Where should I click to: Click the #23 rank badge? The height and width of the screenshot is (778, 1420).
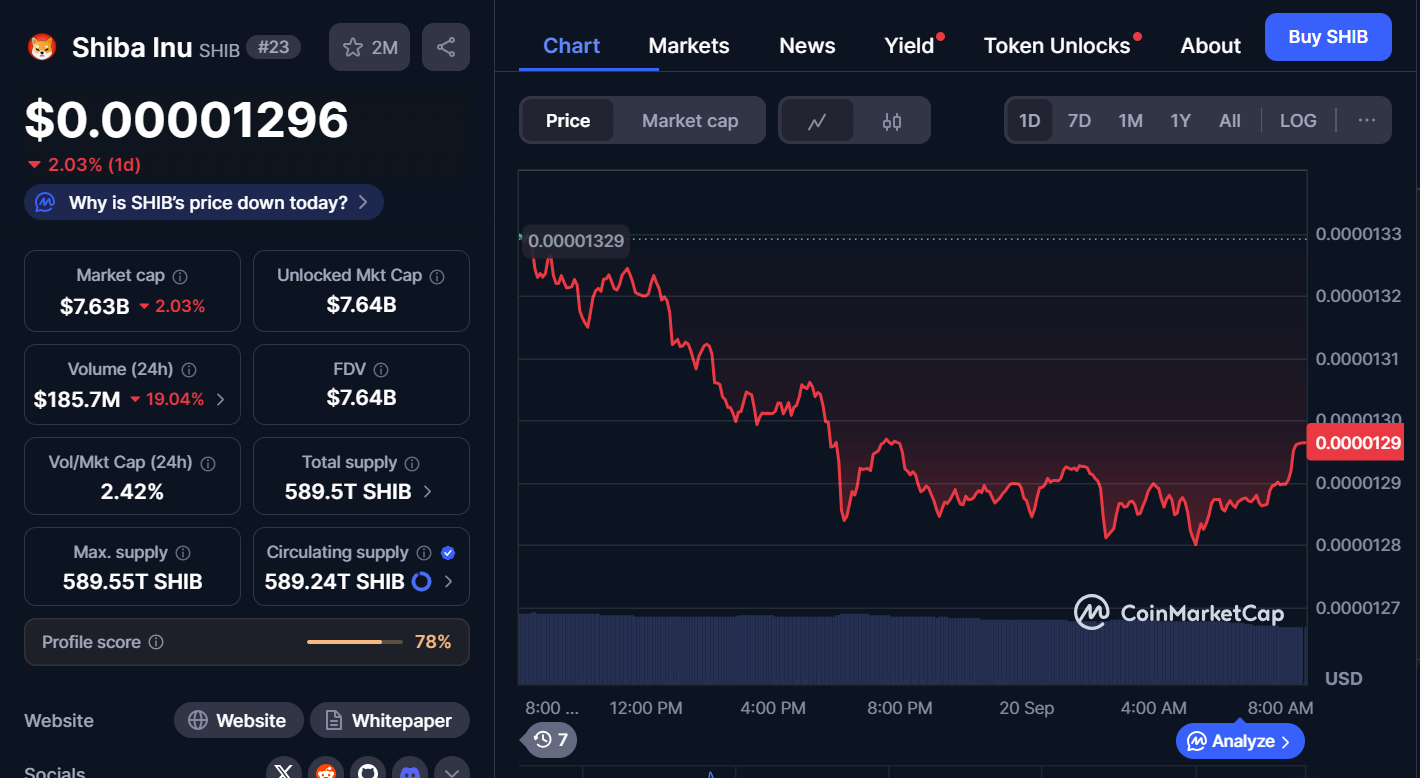[273, 47]
